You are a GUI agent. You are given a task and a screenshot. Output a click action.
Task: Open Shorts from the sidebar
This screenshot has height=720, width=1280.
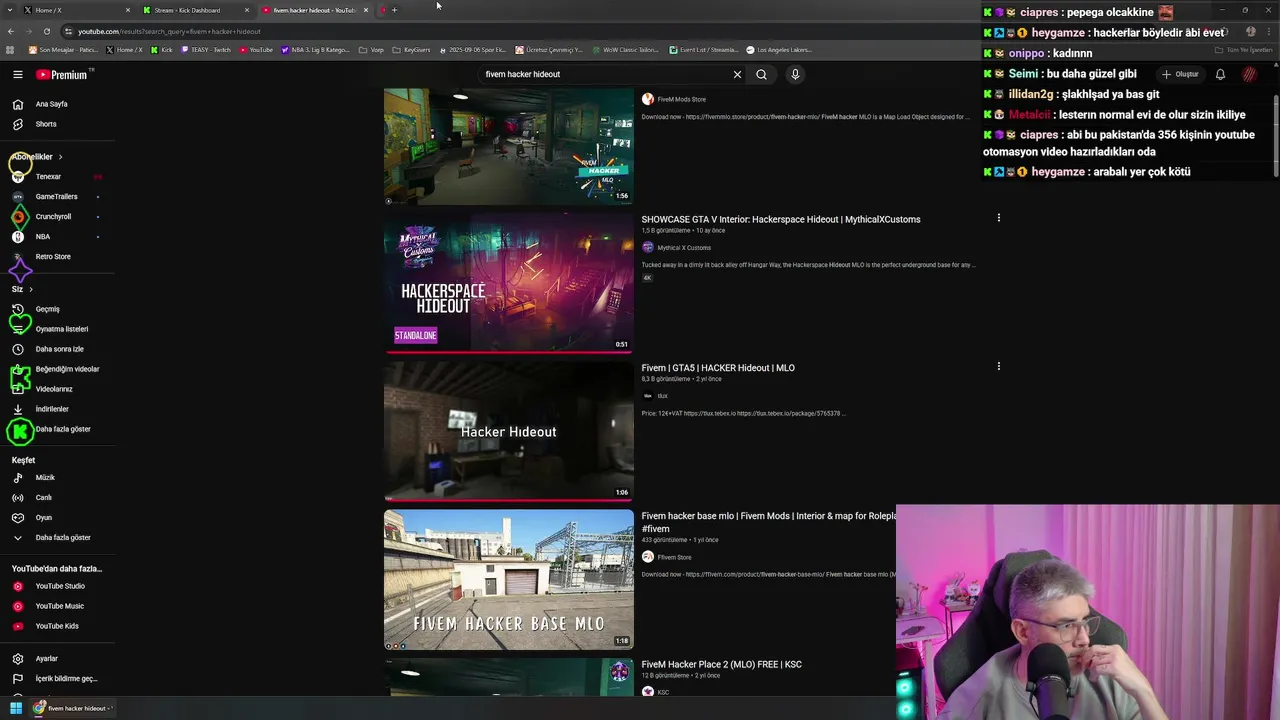57,124
